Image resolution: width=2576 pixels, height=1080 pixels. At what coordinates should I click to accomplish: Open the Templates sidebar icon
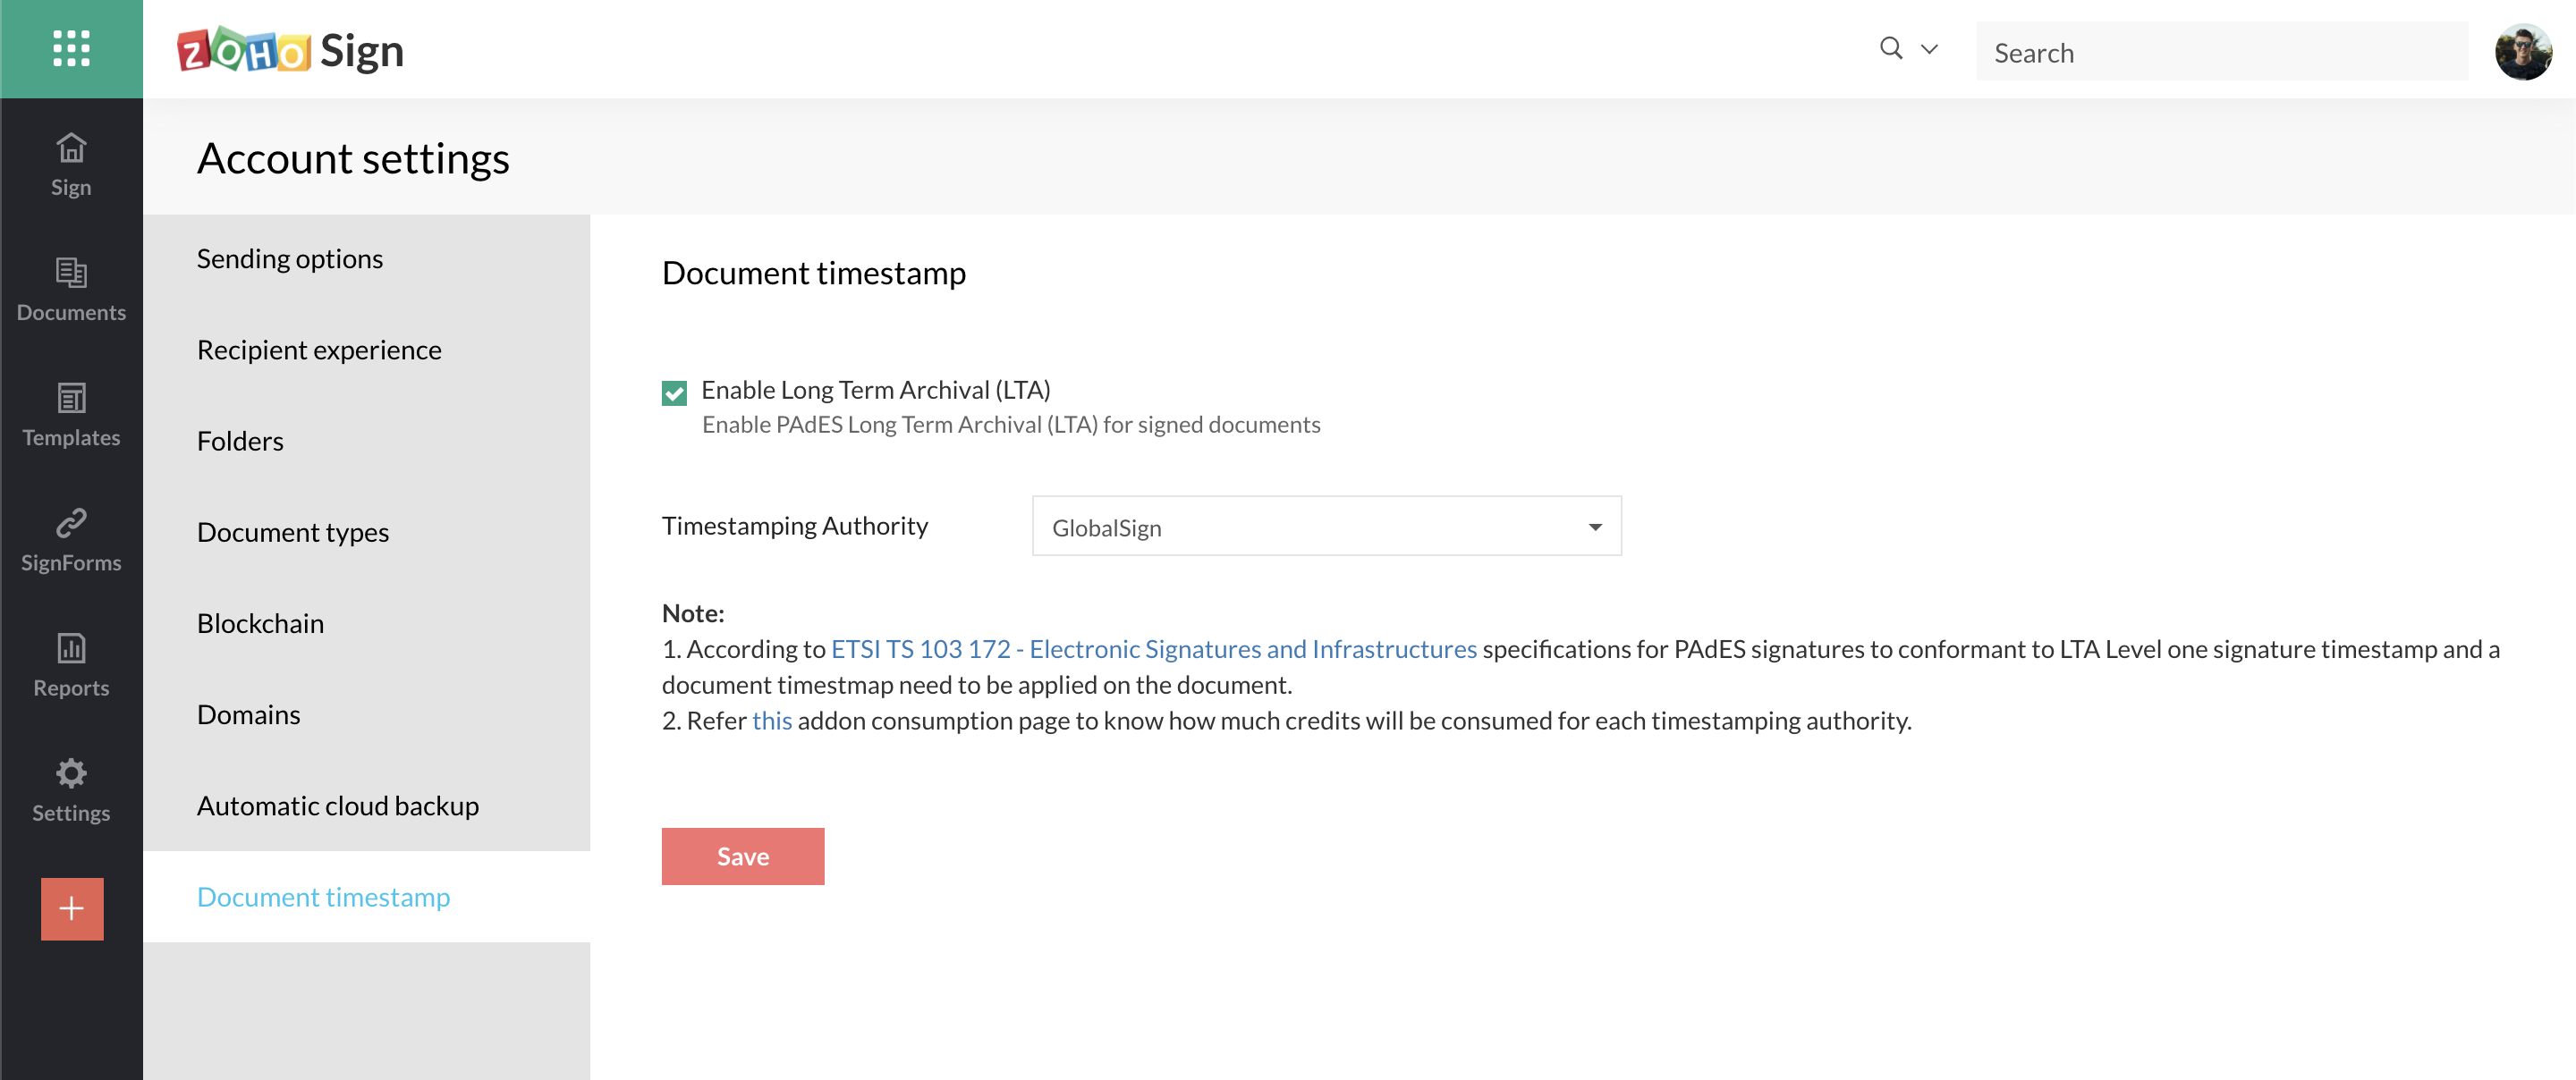(71, 398)
